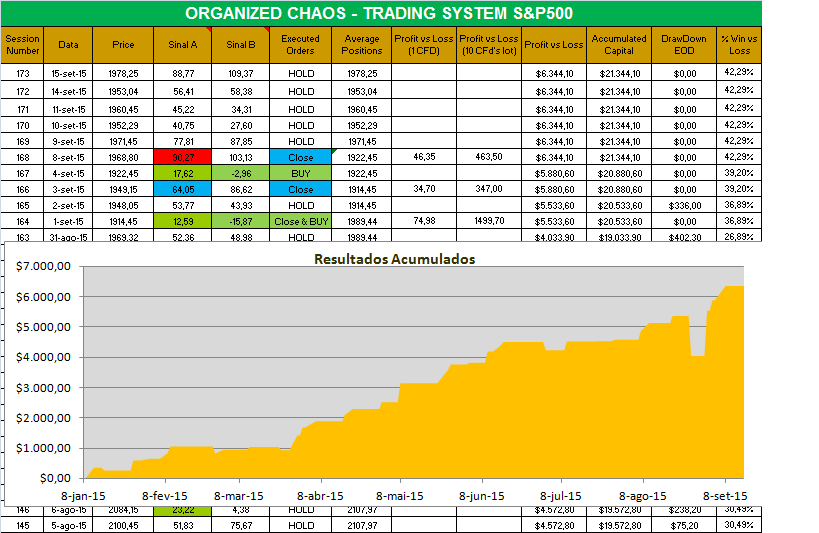Click the green -2,96 Sinal B cell
Screen dimensions: 819x533
241,173
